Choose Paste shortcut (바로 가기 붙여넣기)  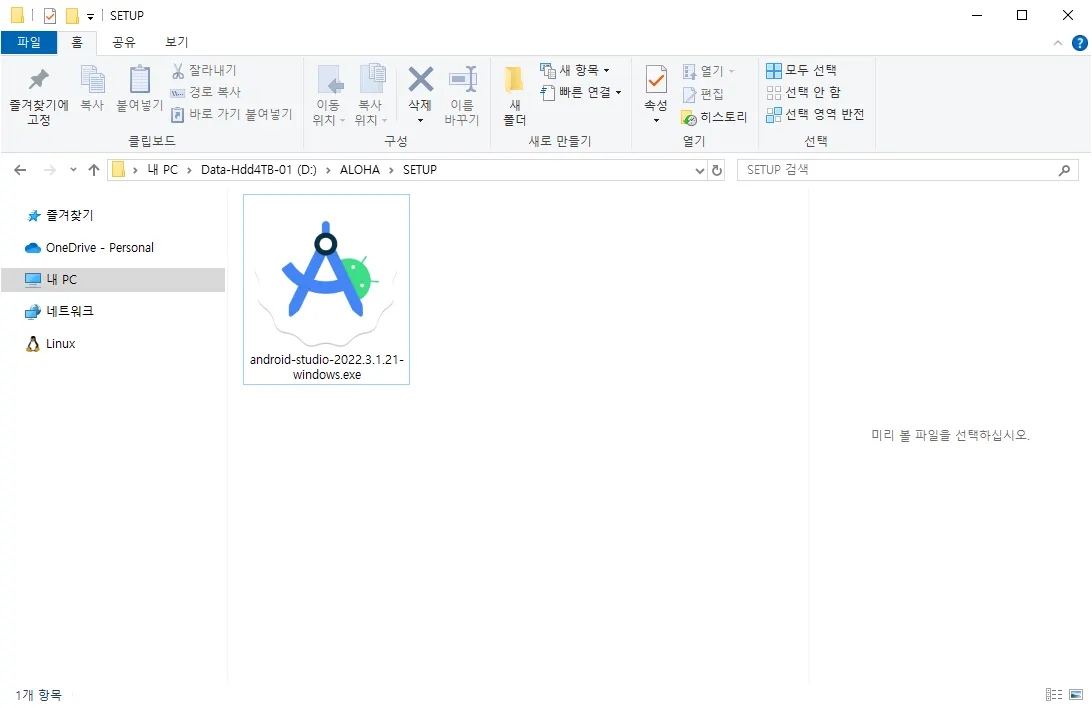pos(231,113)
